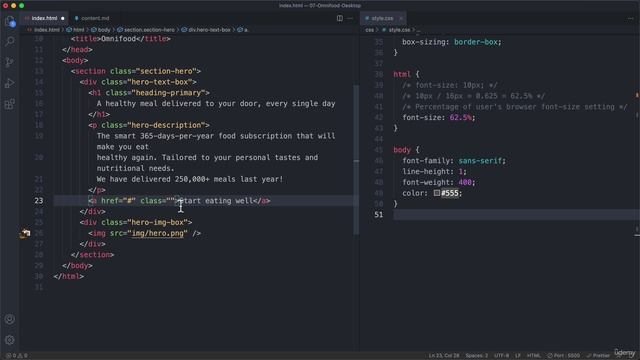Screen dimensions: 640x360
Task: Close the style.css tab
Action: tap(401, 18)
